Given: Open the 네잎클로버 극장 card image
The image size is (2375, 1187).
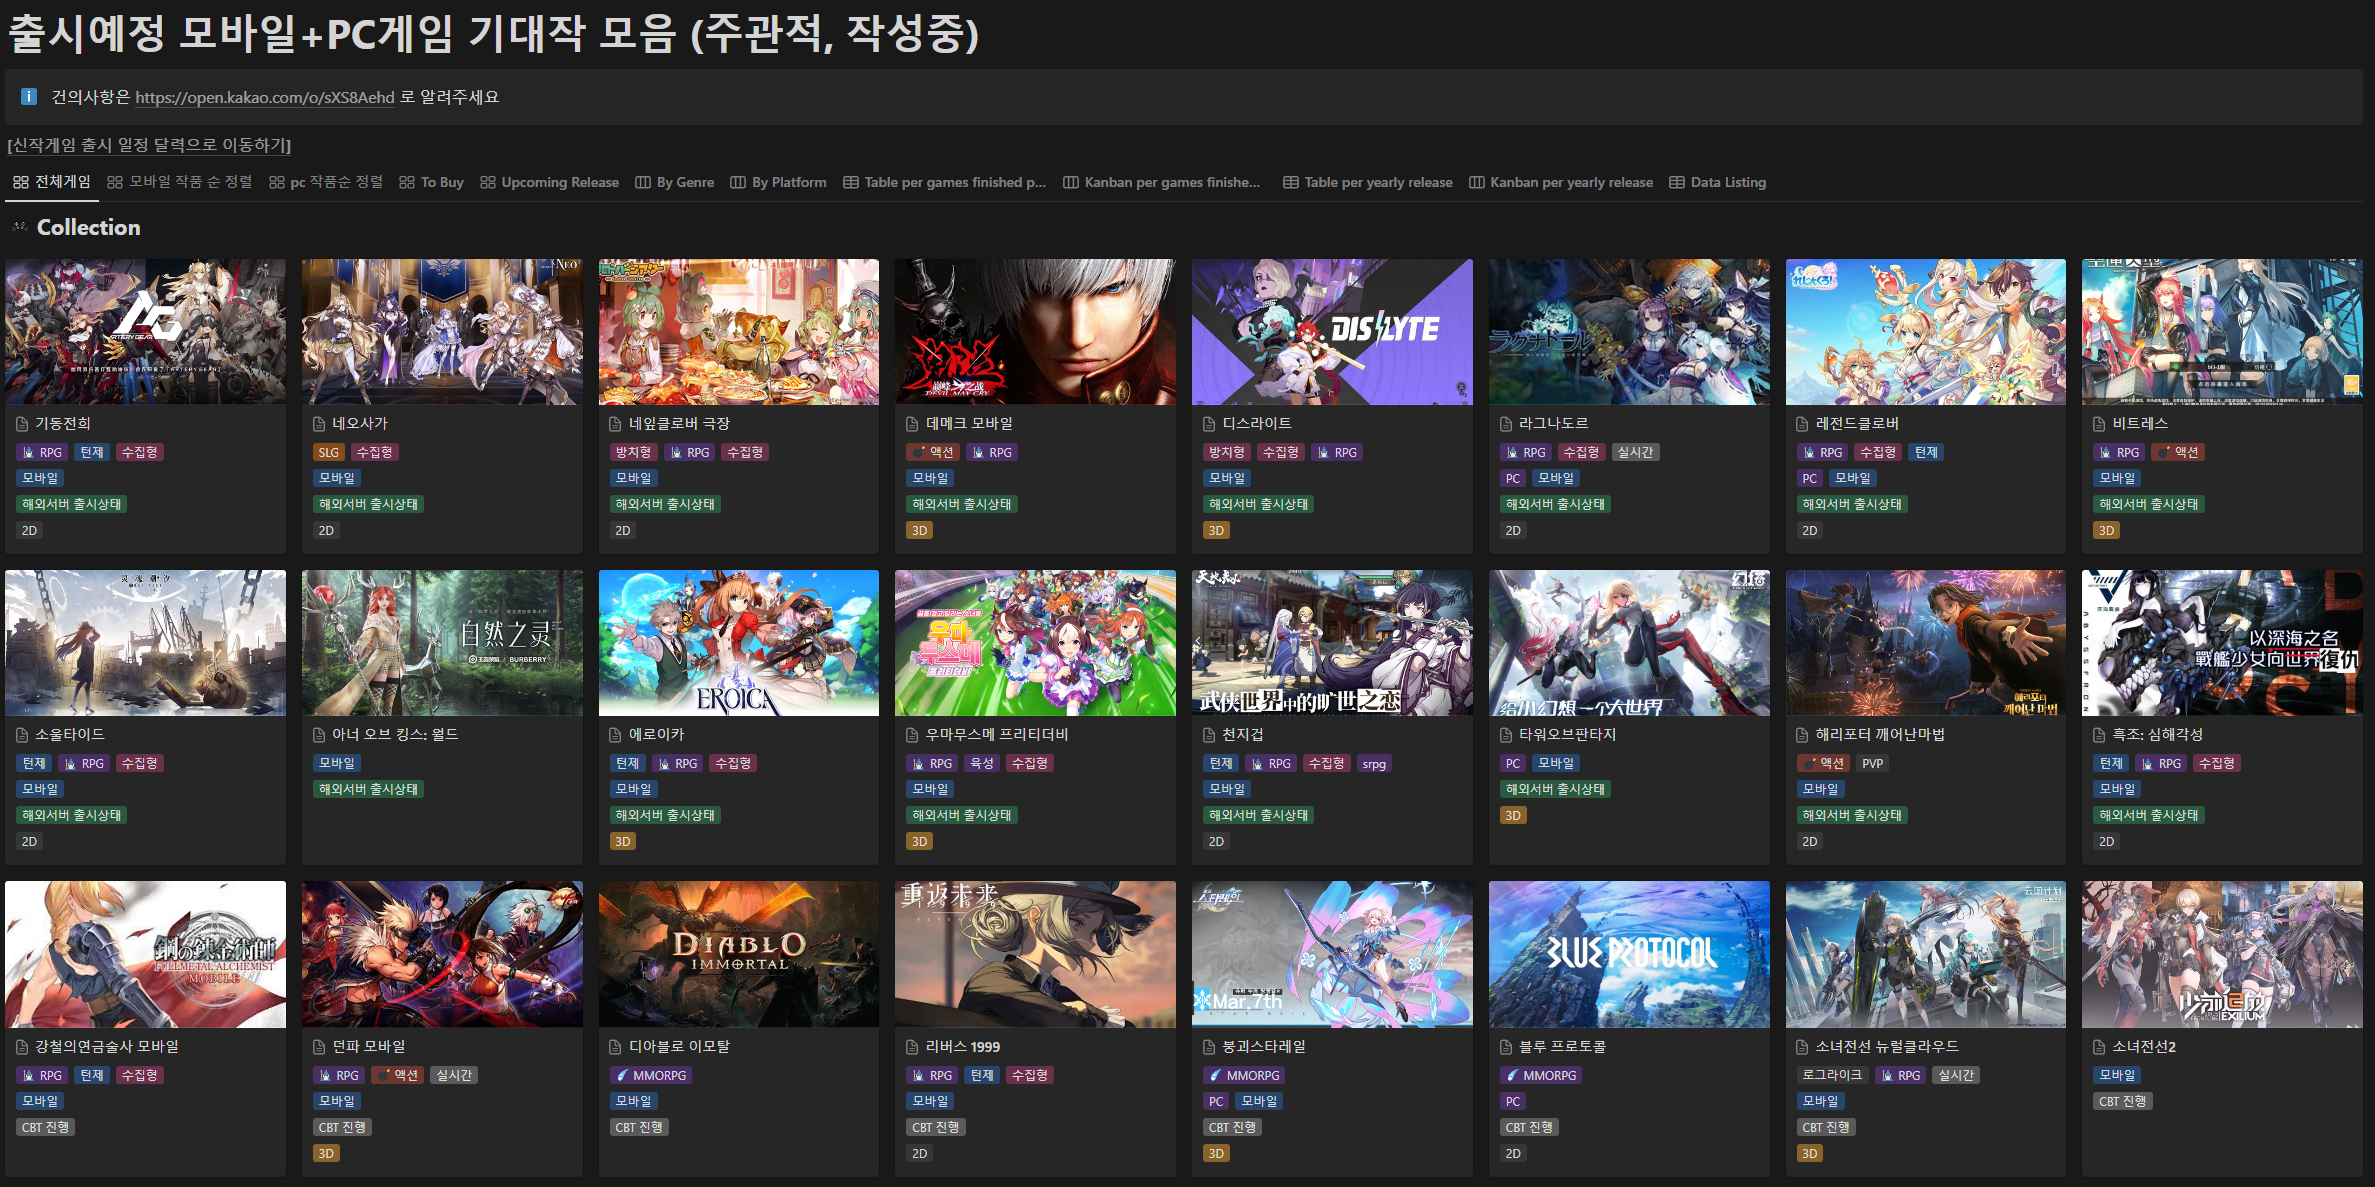Looking at the screenshot, I should [739, 332].
